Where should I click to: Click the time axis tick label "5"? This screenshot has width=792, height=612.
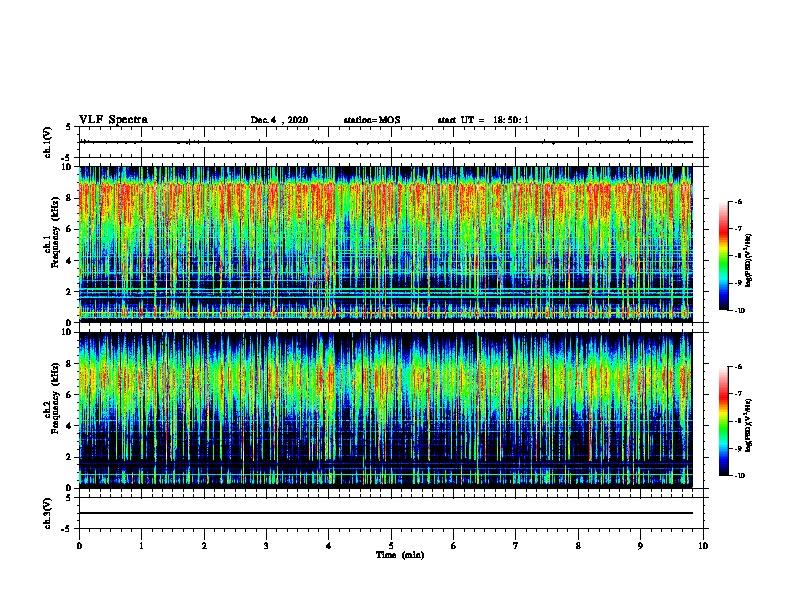coord(391,545)
